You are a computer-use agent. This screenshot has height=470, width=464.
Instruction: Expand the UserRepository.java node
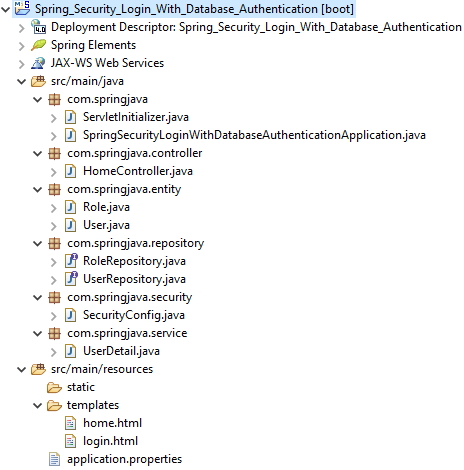pyautogui.click(x=54, y=280)
